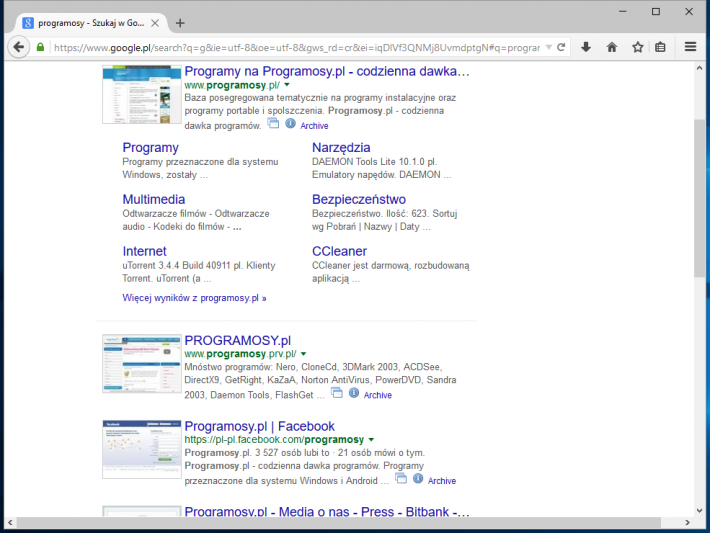Open the dropdown arrow next to the facebook.com/programosy URL
The image size is (710, 533).
(x=371, y=439)
